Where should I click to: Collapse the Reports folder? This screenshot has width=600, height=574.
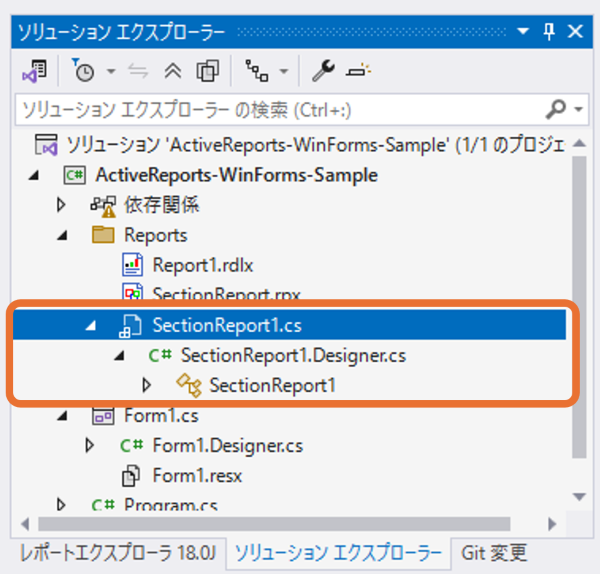[x=62, y=235]
